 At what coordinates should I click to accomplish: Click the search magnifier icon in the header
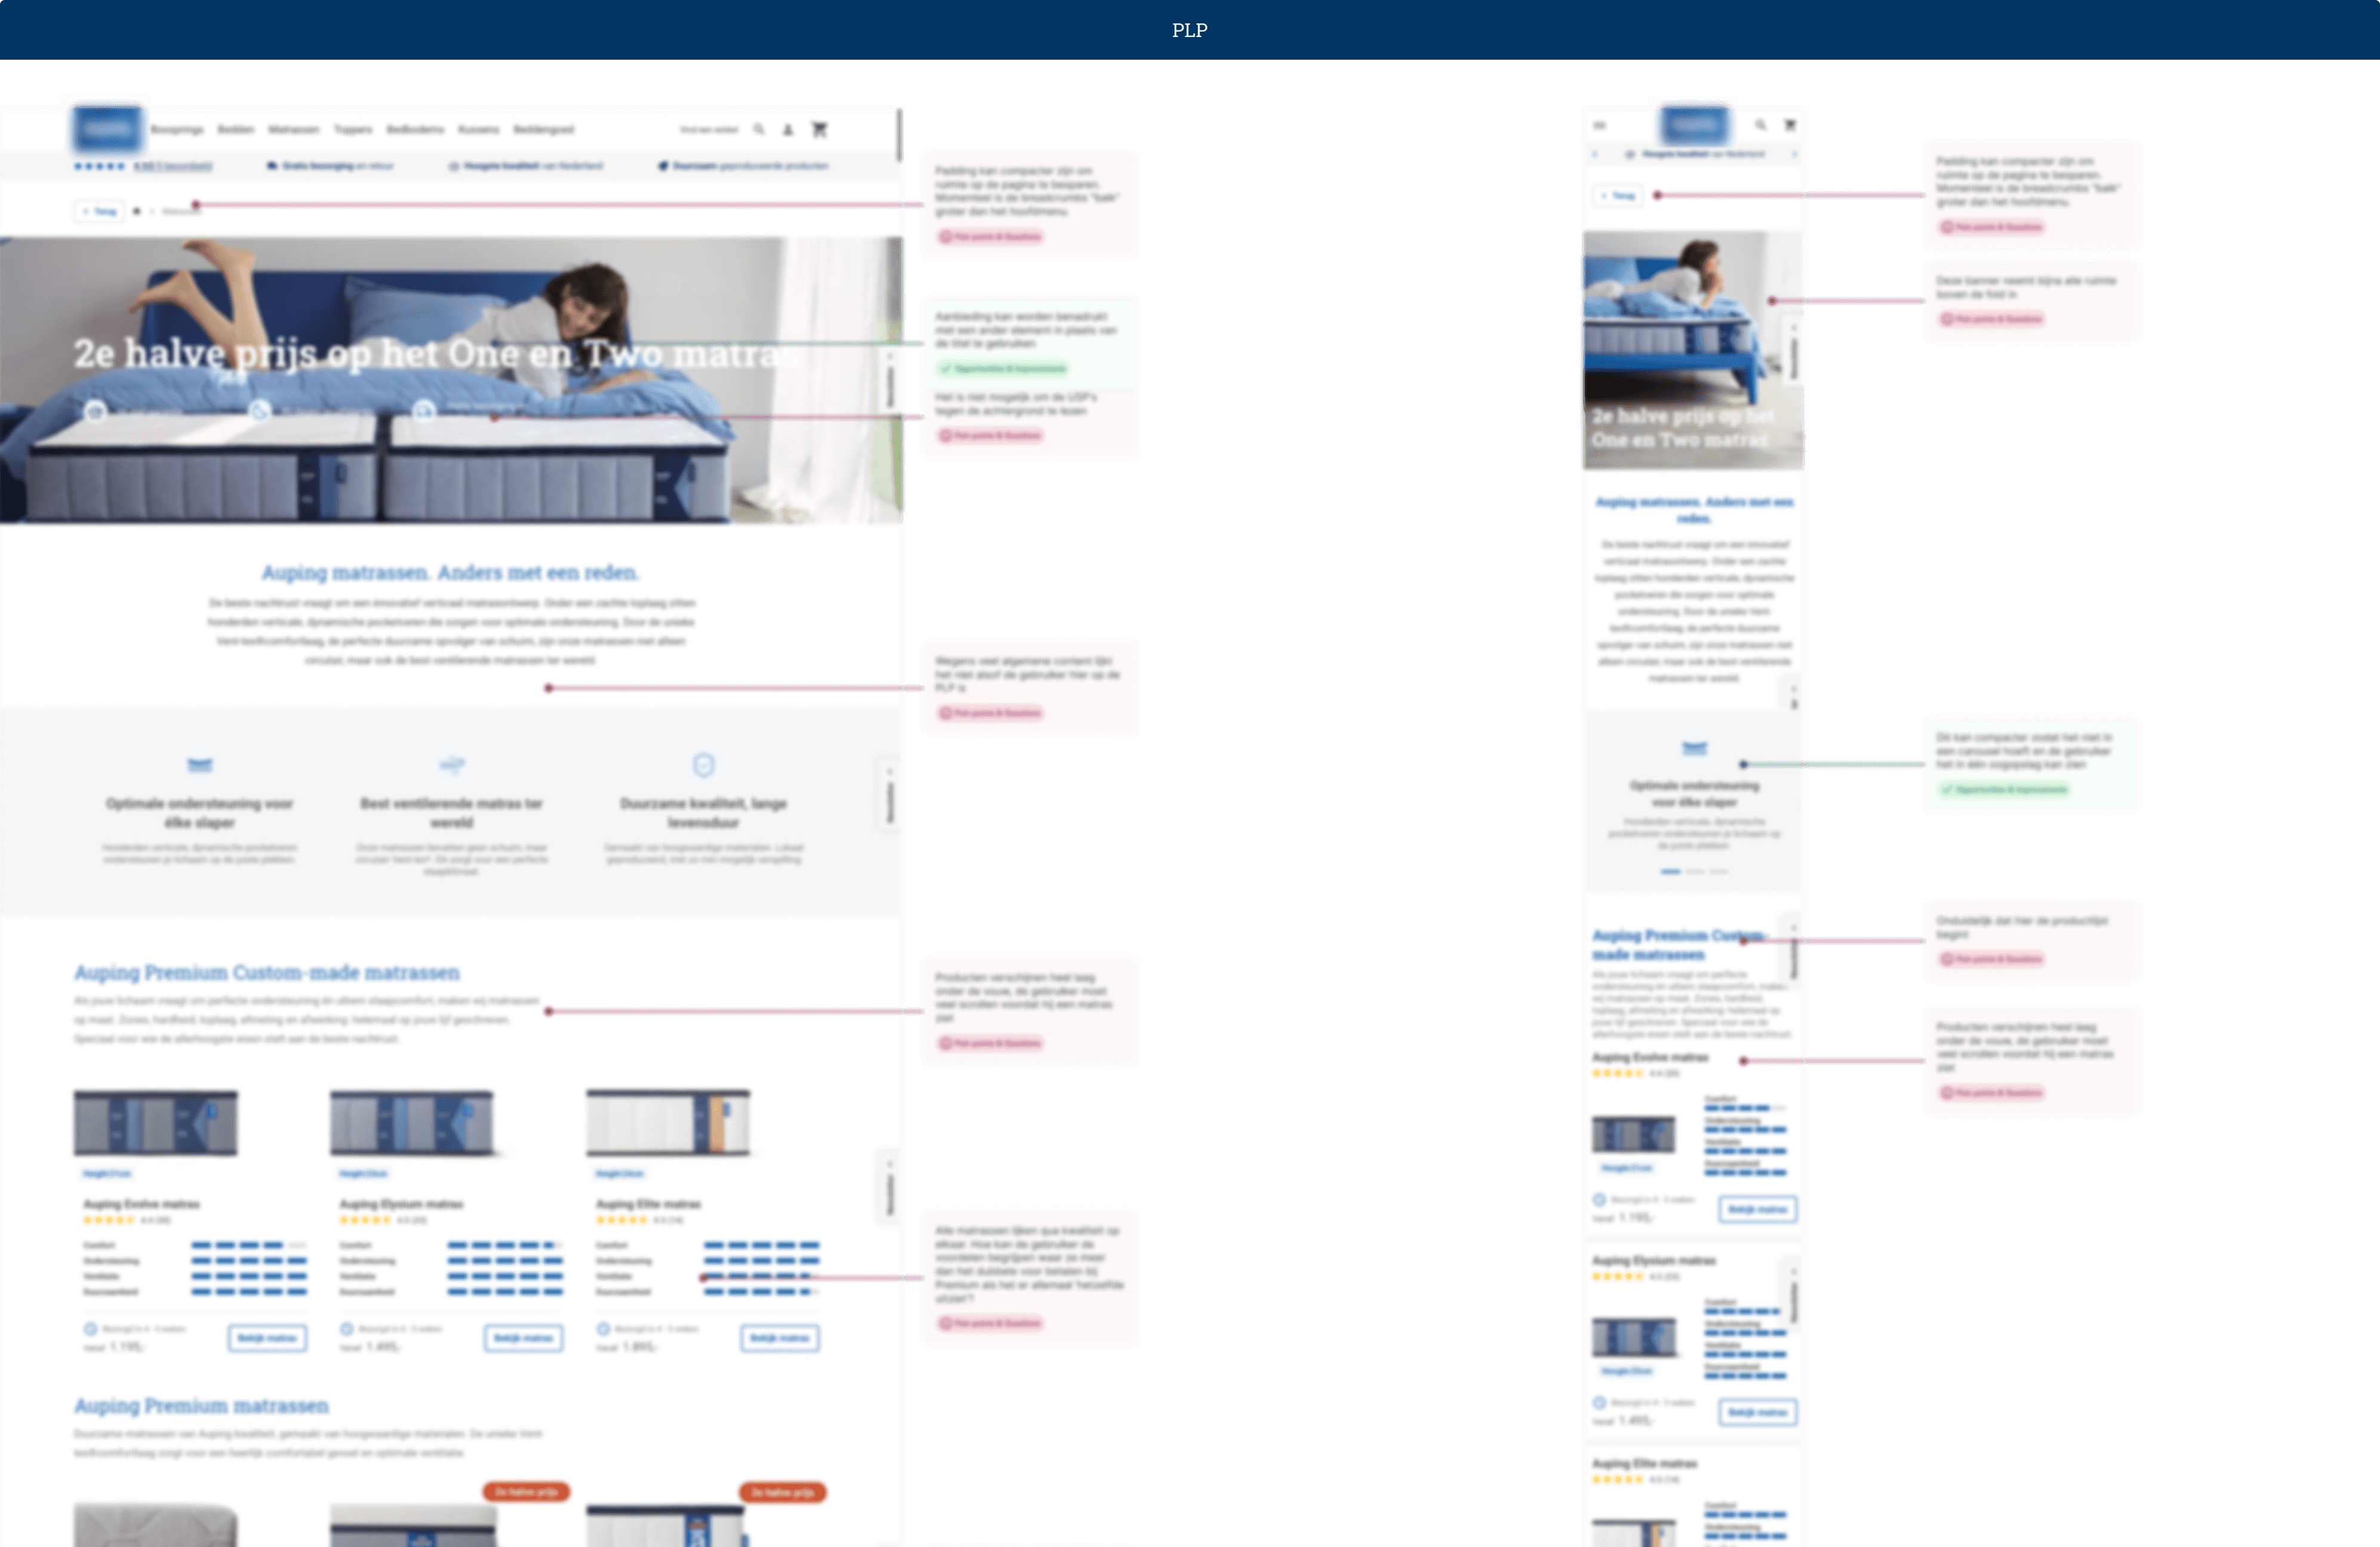click(x=758, y=129)
